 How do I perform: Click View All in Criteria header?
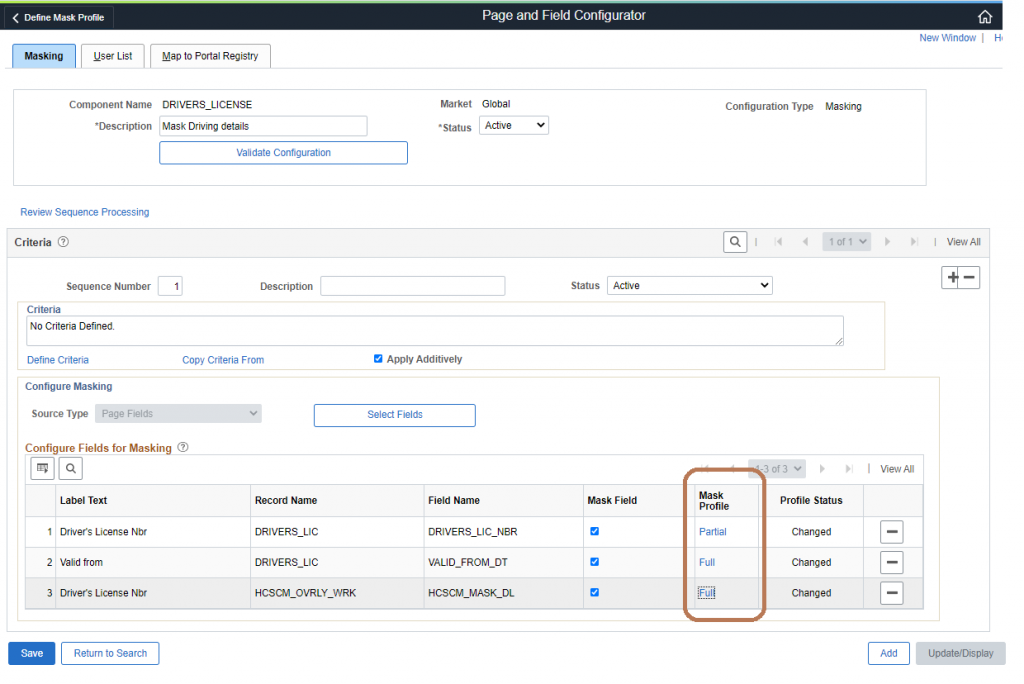click(x=964, y=242)
